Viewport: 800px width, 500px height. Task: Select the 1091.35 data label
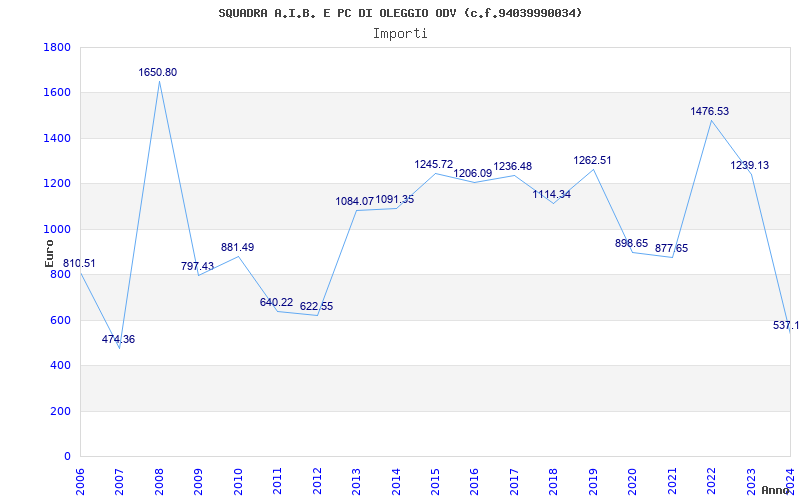(x=395, y=199)
